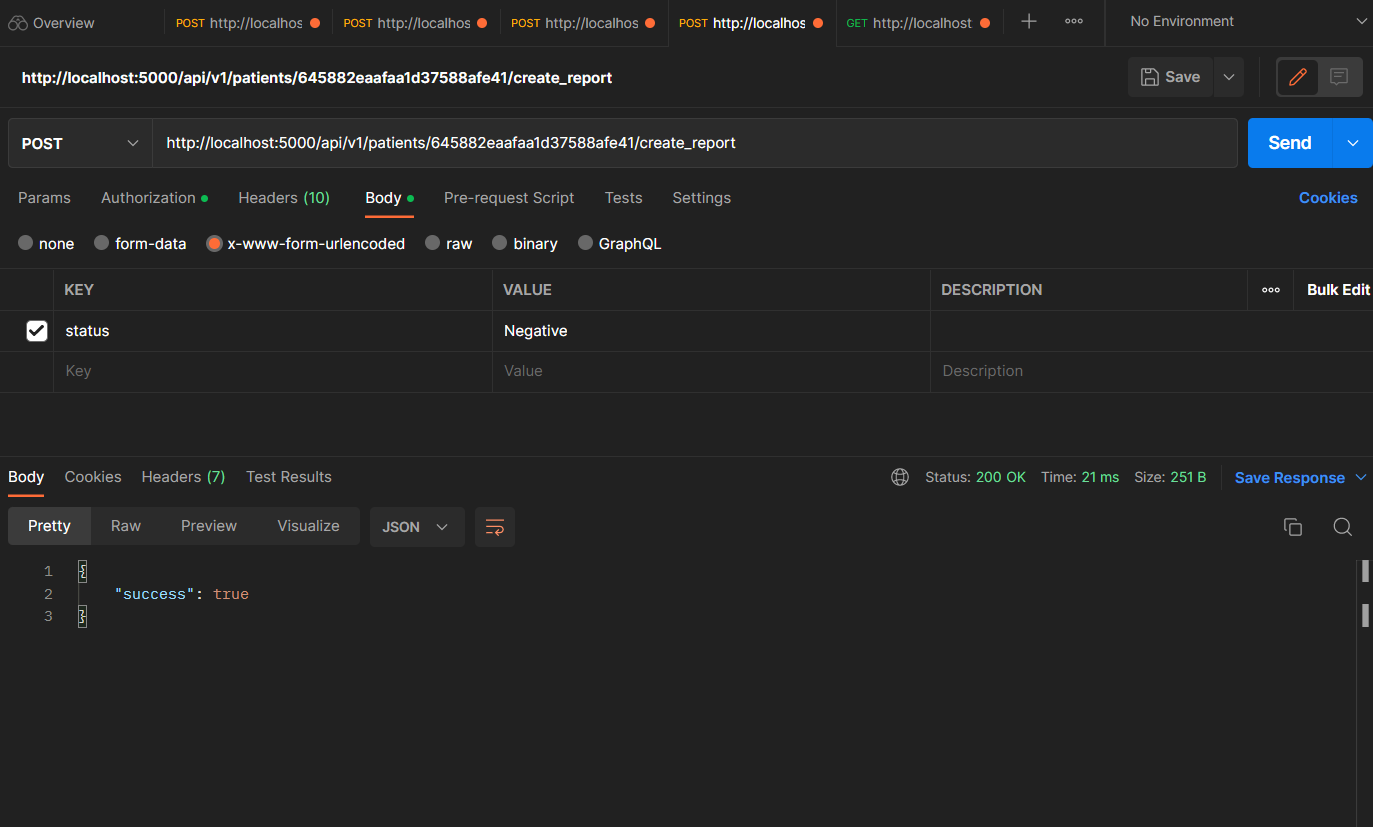Switch to the Tests tab
Viewport: 1373px width, 827px height.
pyautogui.click(x=623, y=198)
